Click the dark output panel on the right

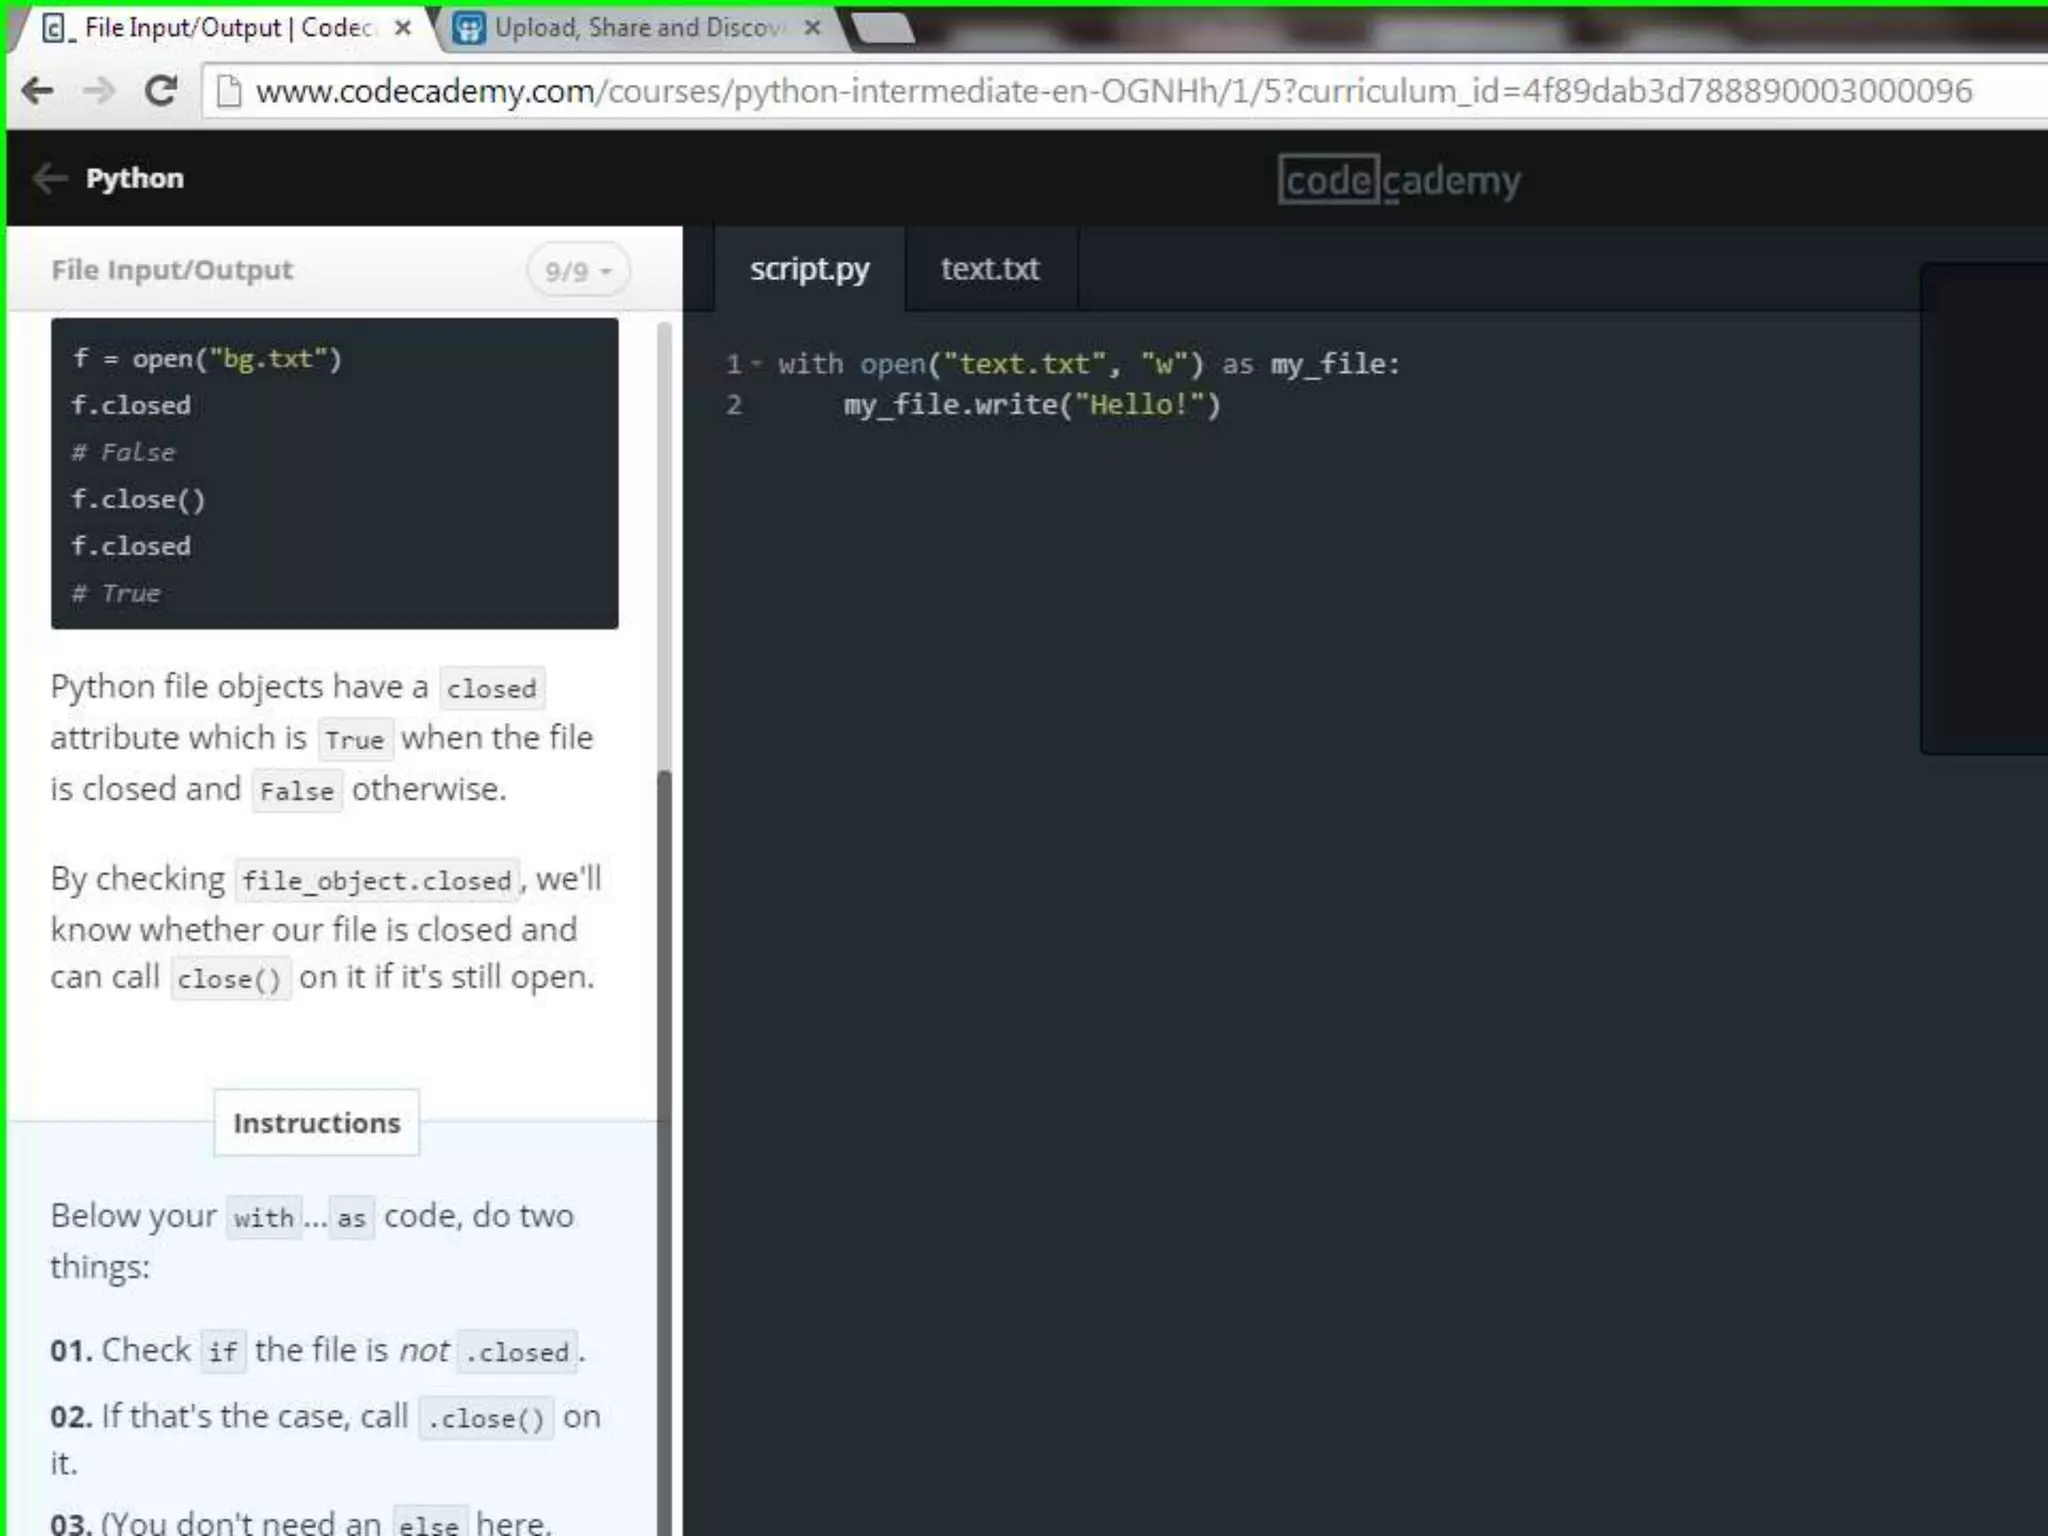coord(1984,509)
